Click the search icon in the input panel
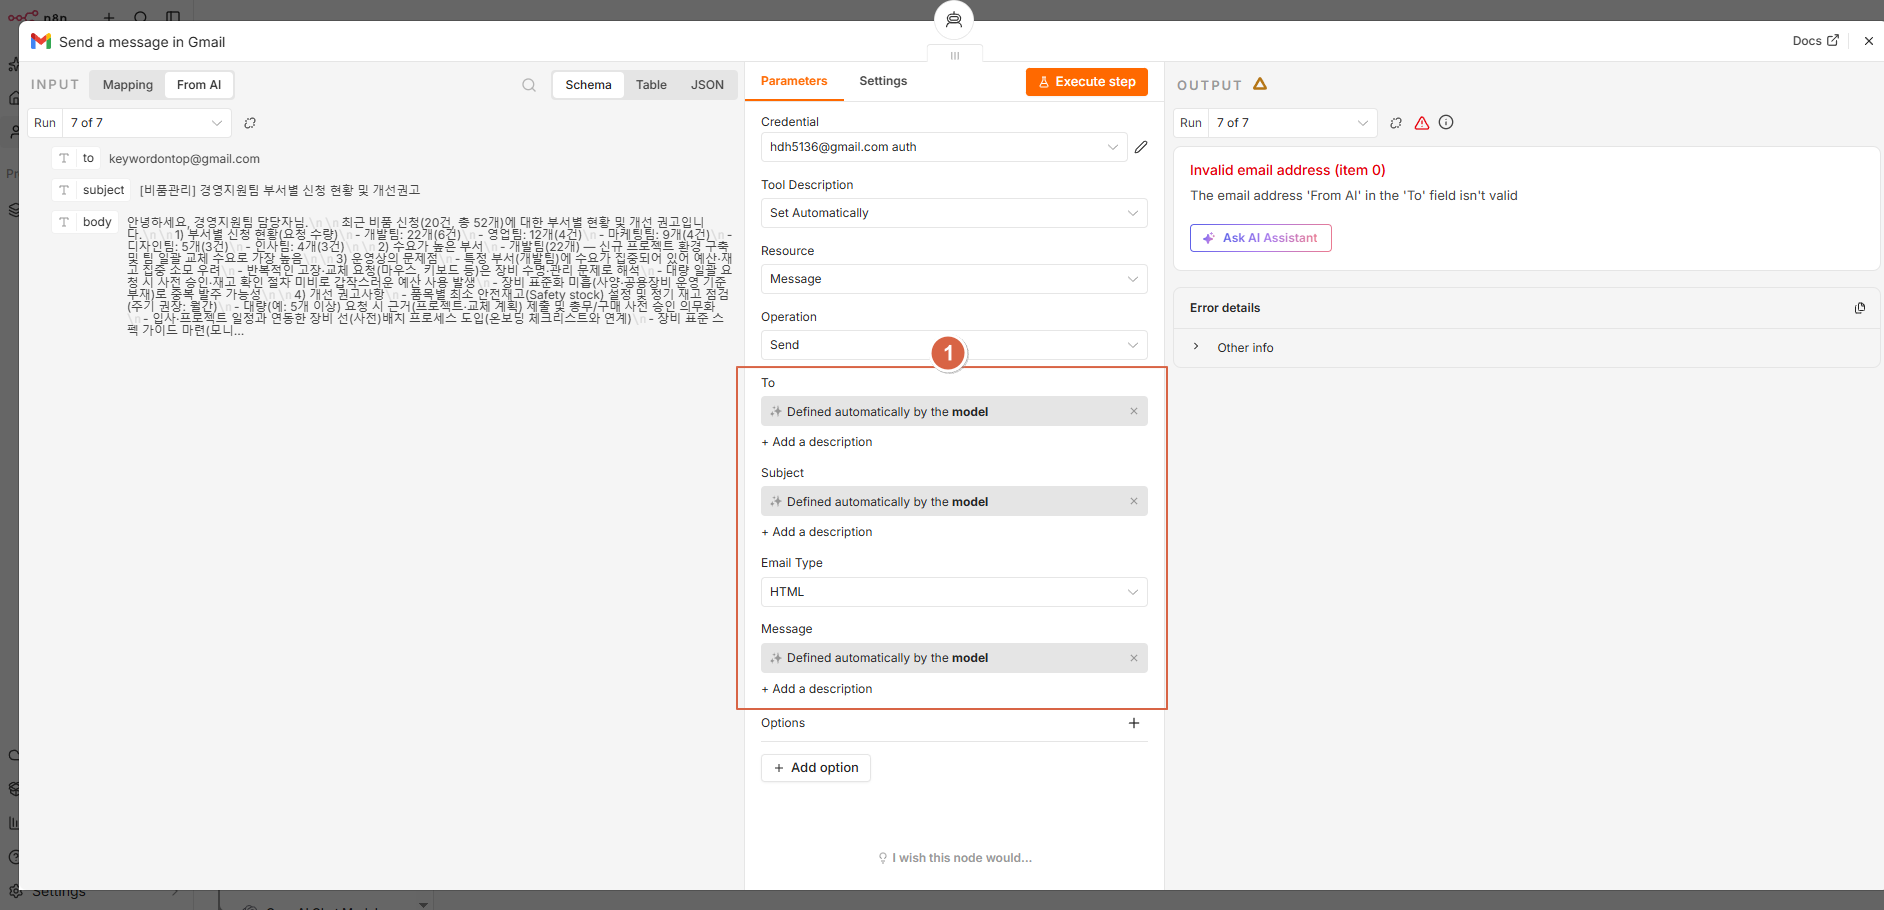 coord(529,85)
